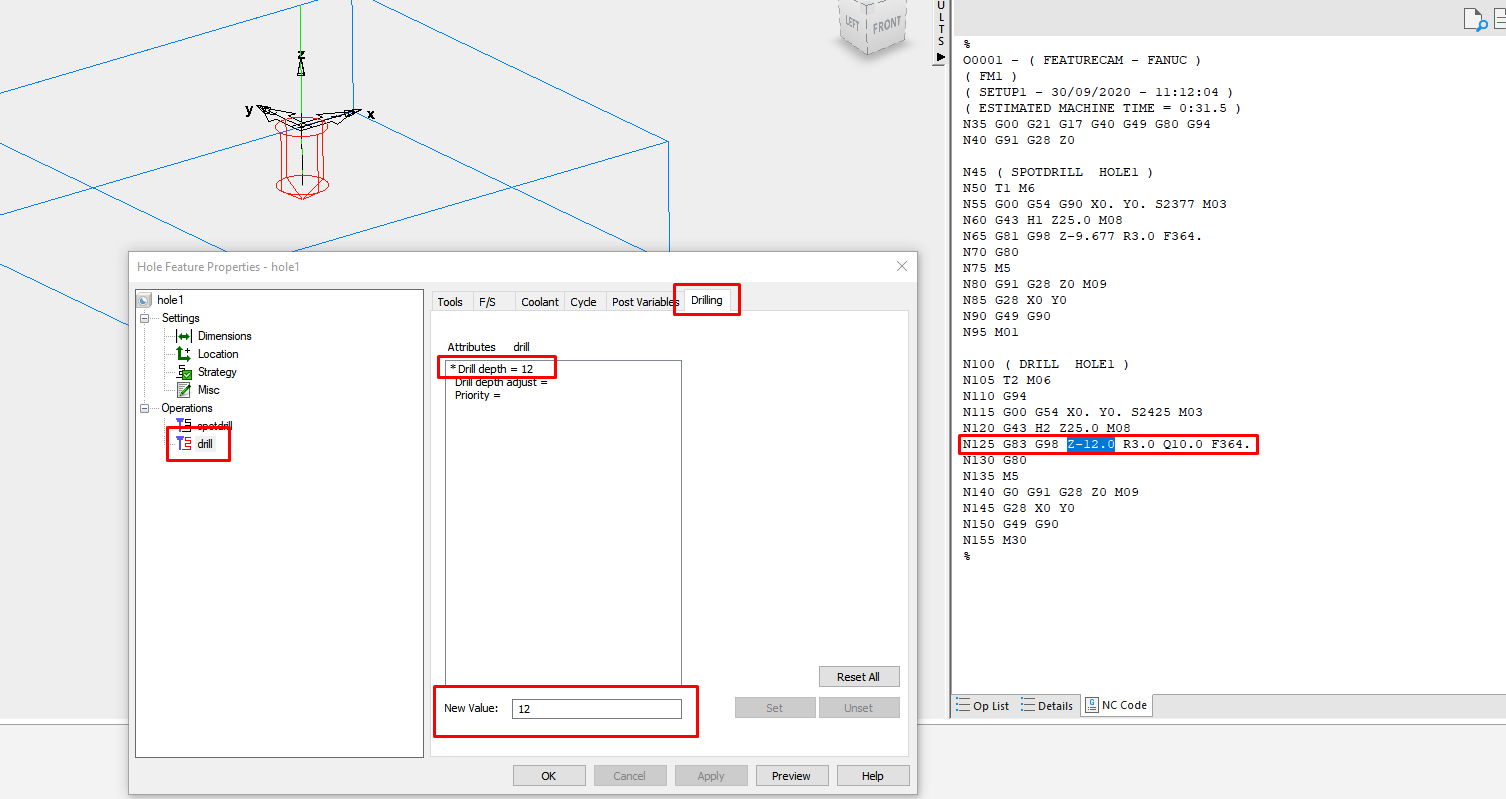Select the drill operation icon
1506x799 pixels.
point(183,443)
